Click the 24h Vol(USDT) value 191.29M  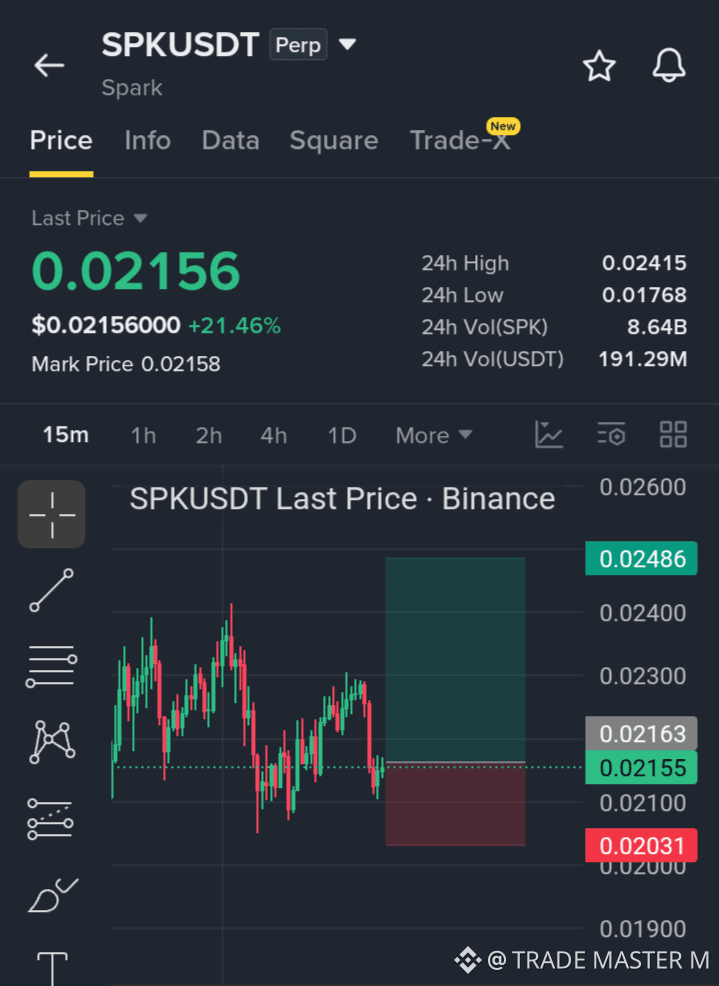click(642, 359)
